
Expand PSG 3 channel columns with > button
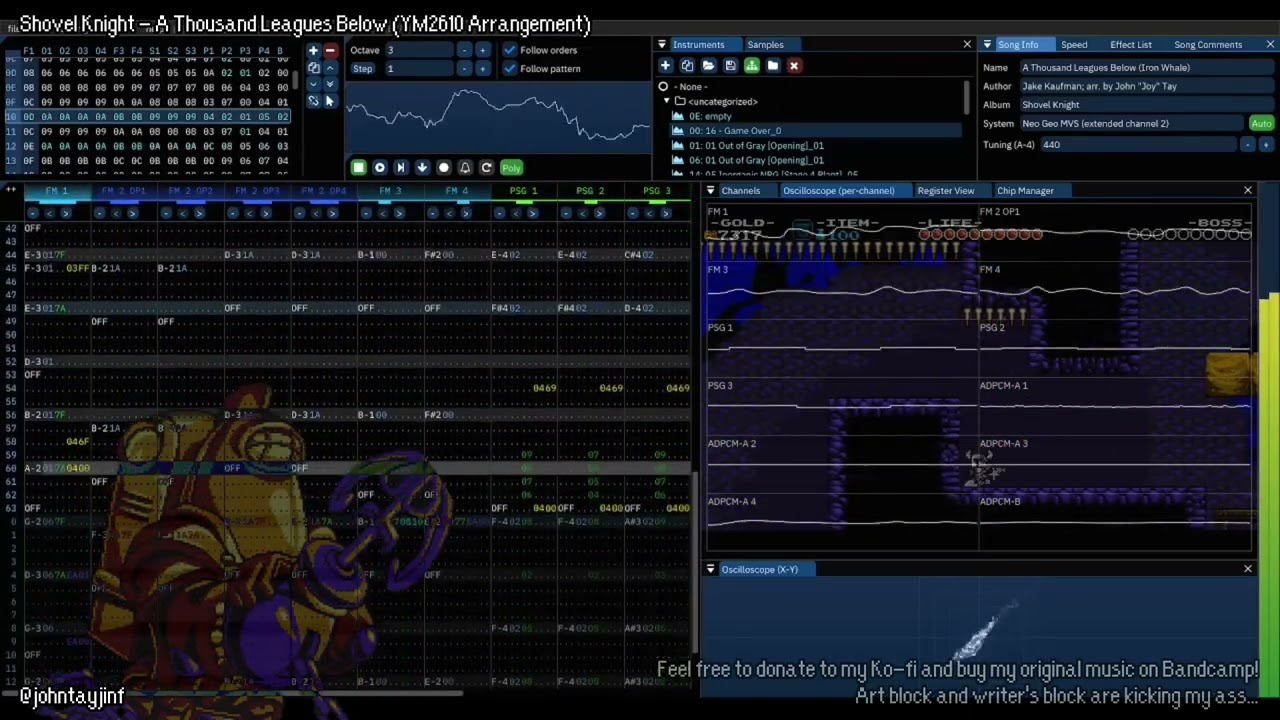[x=665, y=212]
